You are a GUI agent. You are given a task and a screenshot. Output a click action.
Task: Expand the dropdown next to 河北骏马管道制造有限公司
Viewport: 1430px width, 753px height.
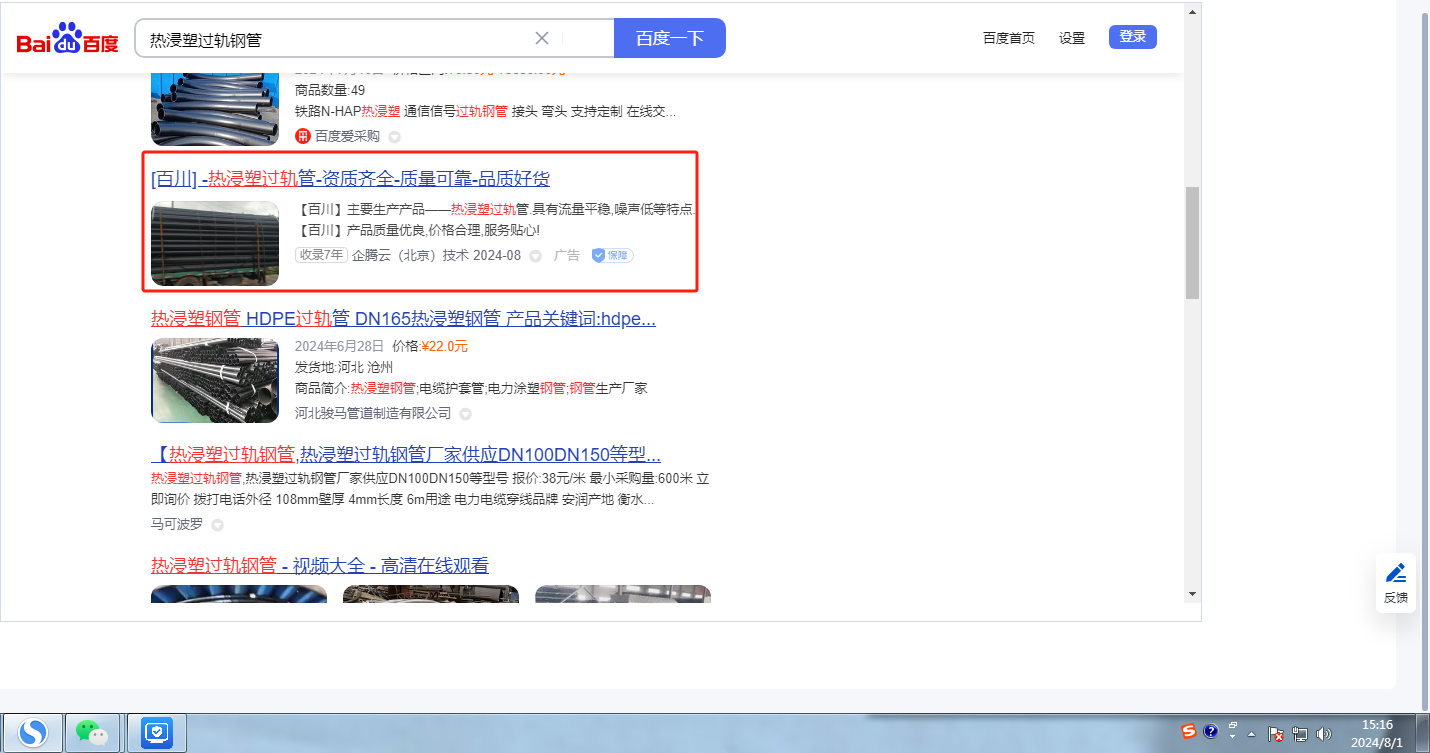point(465,414)
